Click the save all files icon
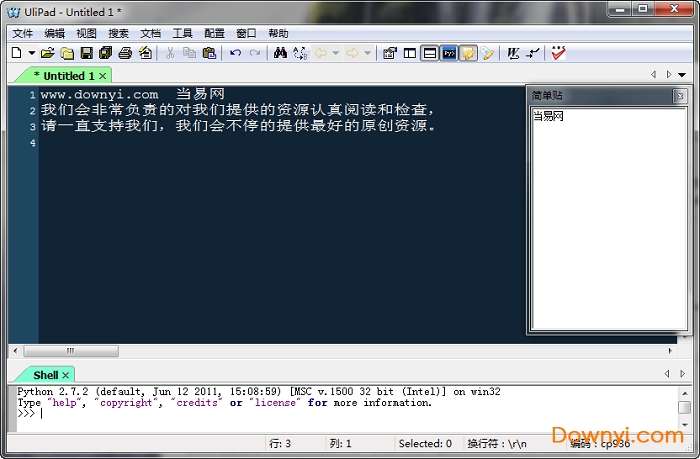 click(105, 53)
